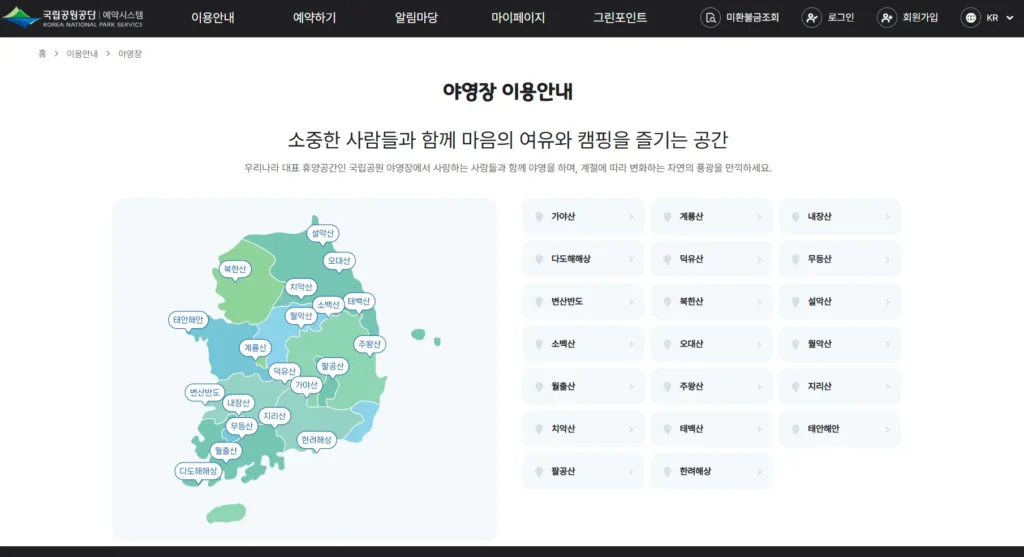Click the arrow on the 설악산 row

tap(887, 302)
